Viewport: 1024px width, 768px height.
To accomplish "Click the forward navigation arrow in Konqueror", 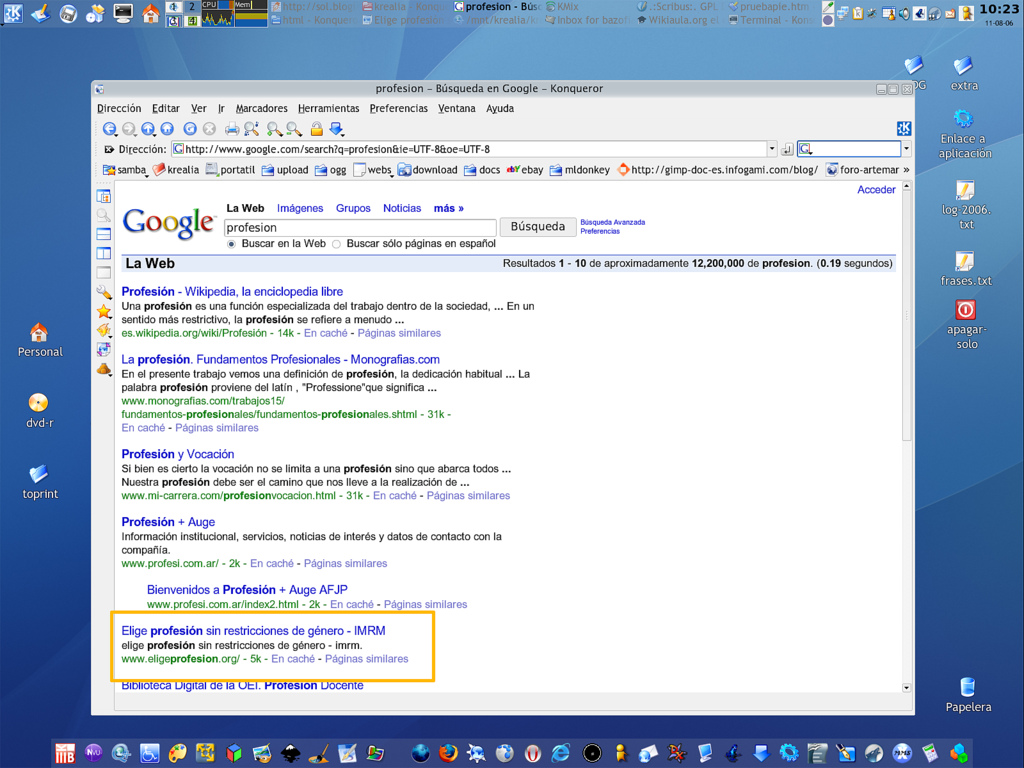I will click(129, 129).
